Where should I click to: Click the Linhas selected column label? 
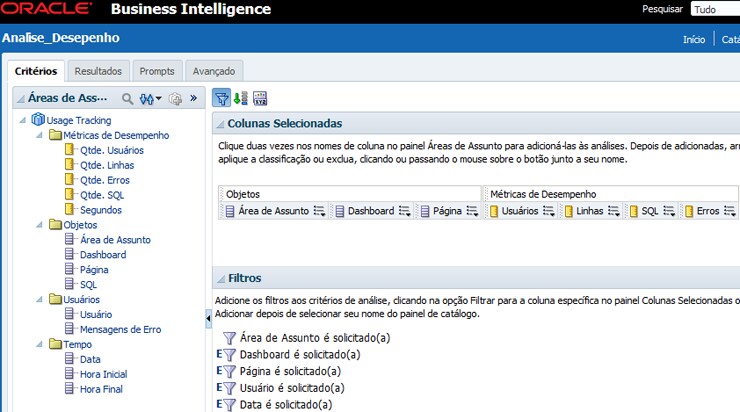click(x=589, y=211)
